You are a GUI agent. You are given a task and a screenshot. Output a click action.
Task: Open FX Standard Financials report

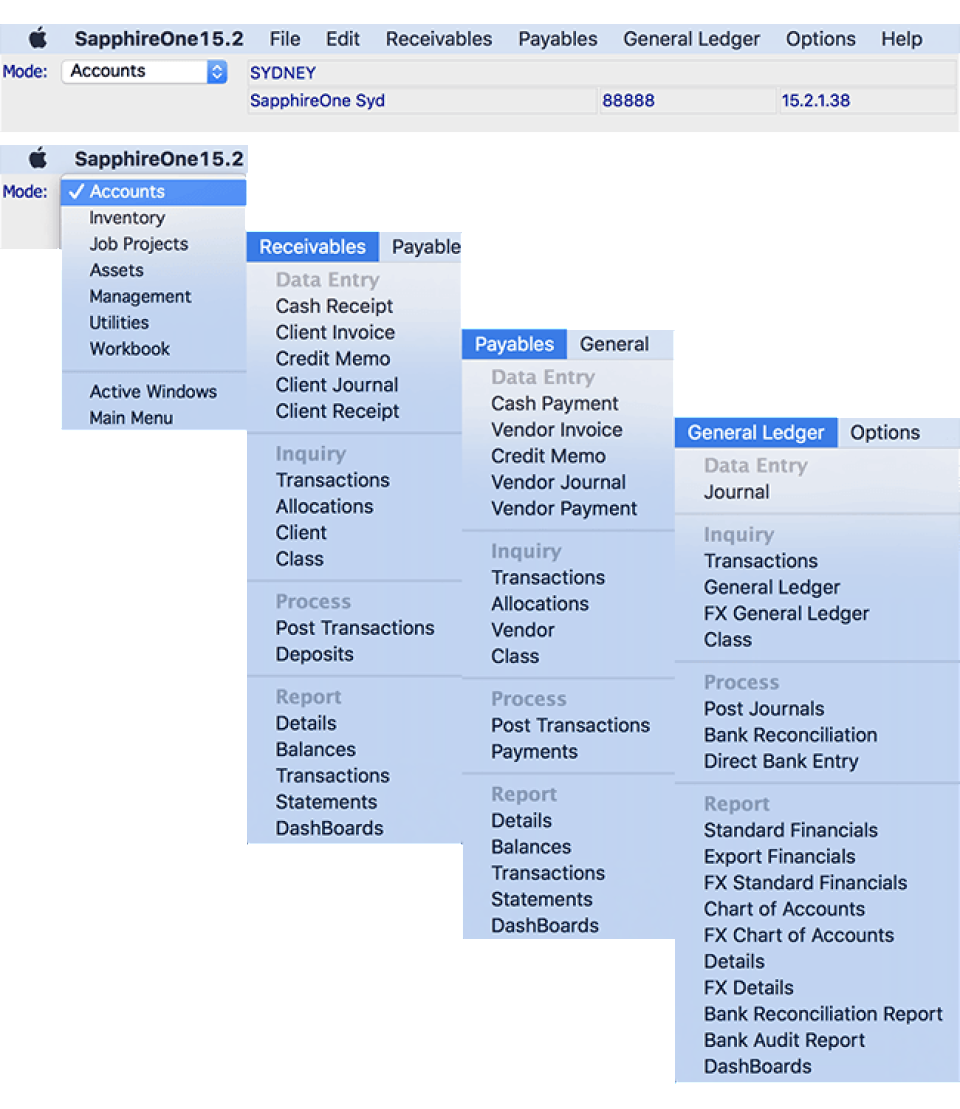[x=805, y=883]
